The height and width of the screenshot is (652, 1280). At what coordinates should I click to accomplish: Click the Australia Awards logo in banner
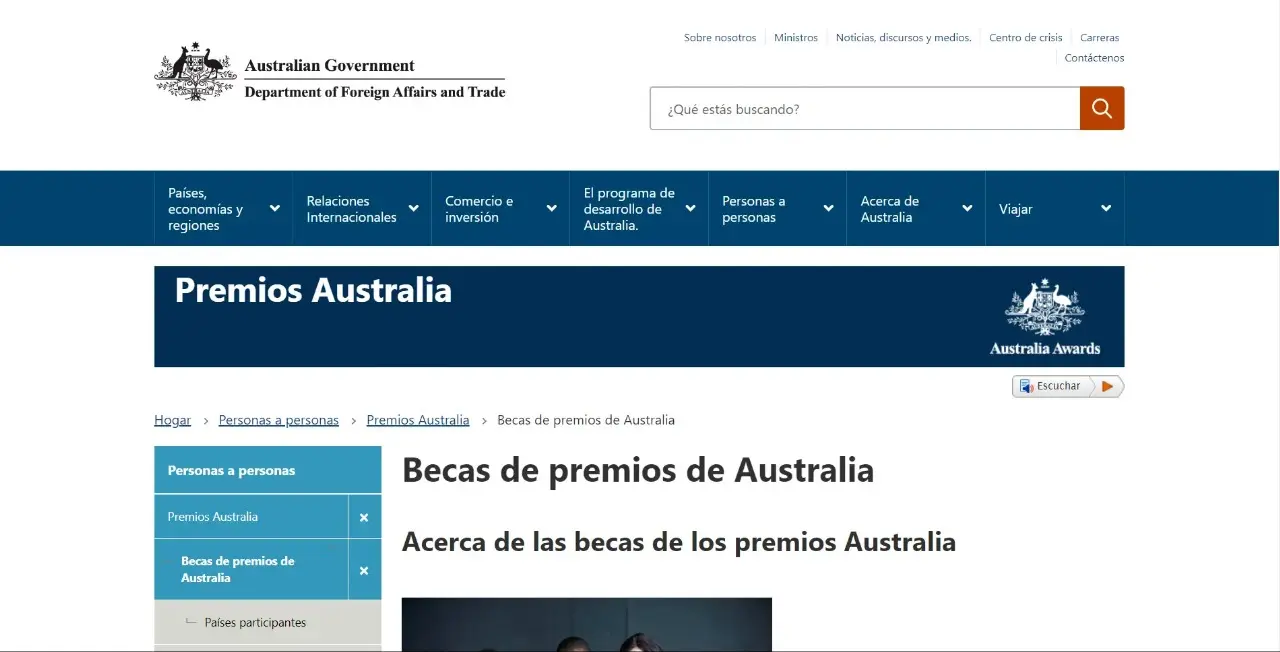(x=1044, y=317)
